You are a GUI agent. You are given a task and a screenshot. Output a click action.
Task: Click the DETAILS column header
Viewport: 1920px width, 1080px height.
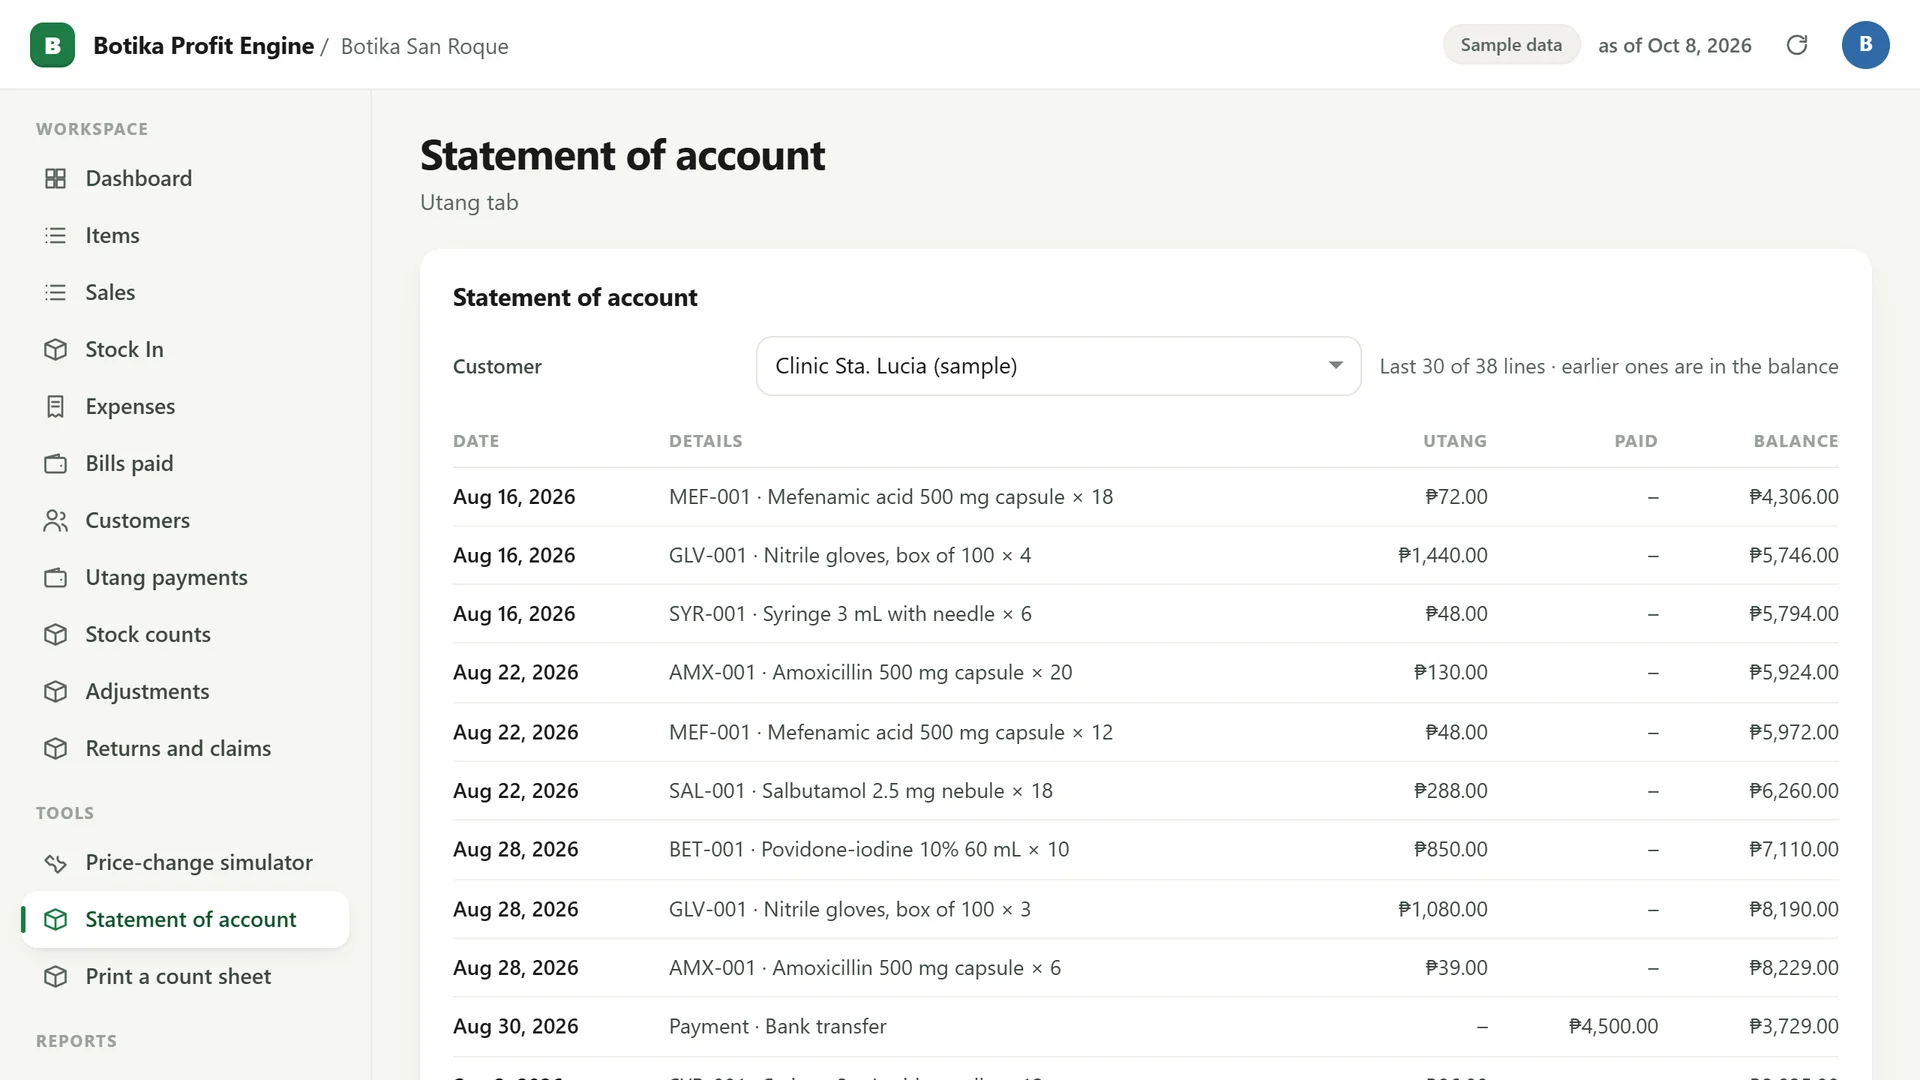[x=706, y=441]
